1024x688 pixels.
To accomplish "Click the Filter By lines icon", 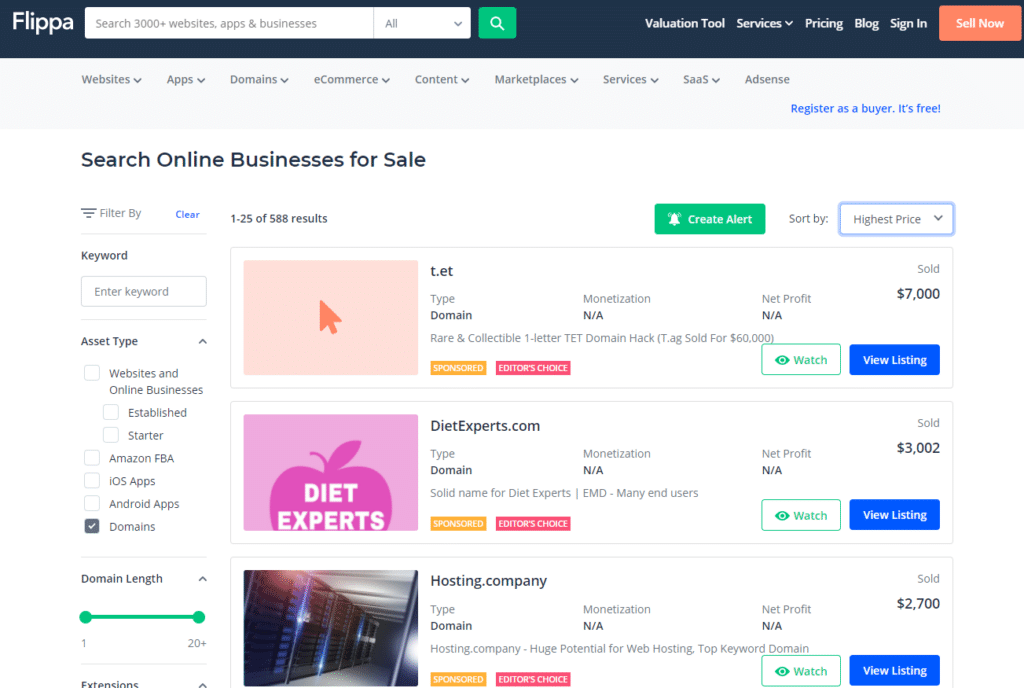I will [x=88, y=213].
